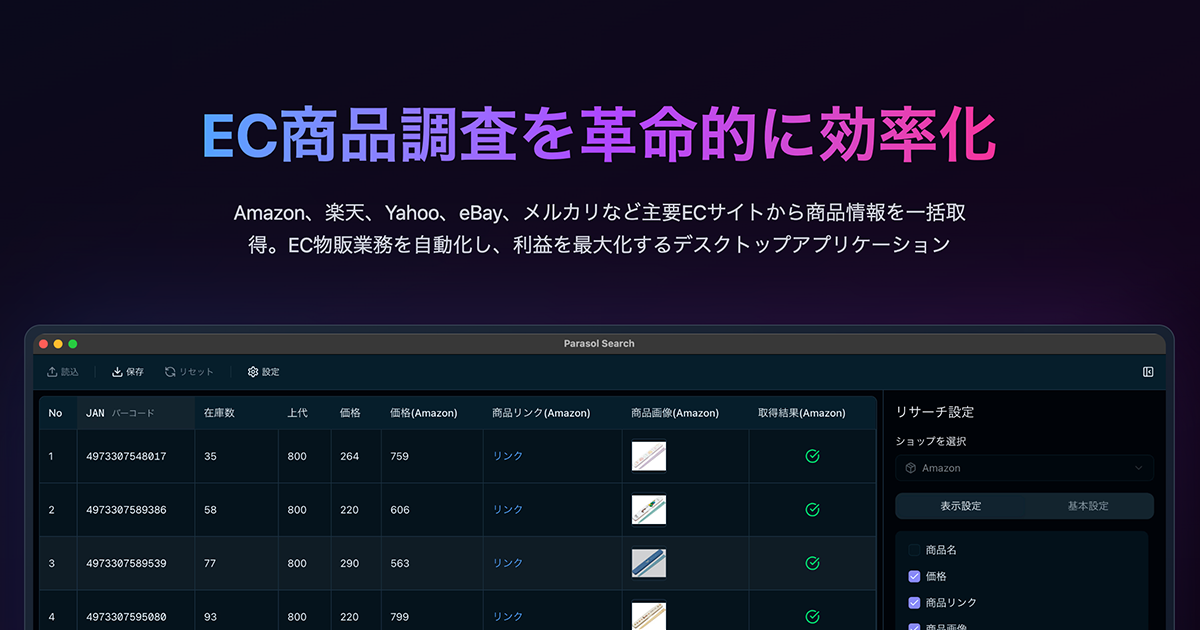Click the 保存 save toolbar button
Screen dimensions: 1200x630
click(x=128, y=372)
